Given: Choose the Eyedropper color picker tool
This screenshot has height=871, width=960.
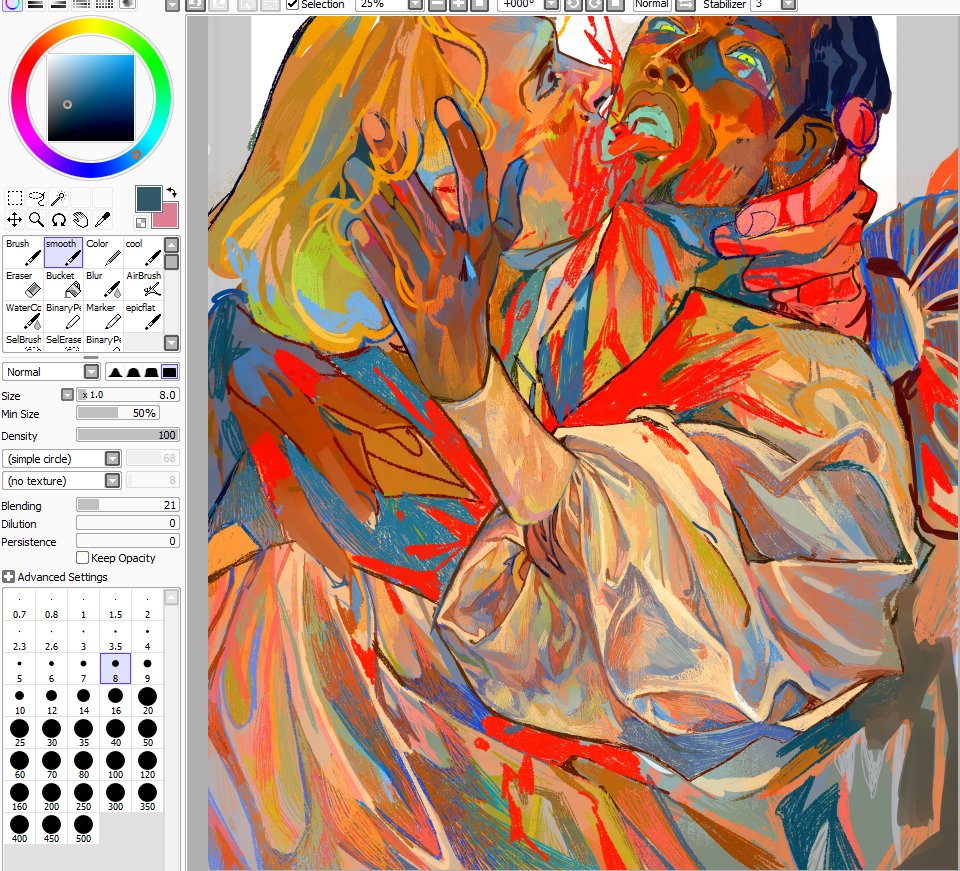Looking at the screenshot, I should point(103,219).
